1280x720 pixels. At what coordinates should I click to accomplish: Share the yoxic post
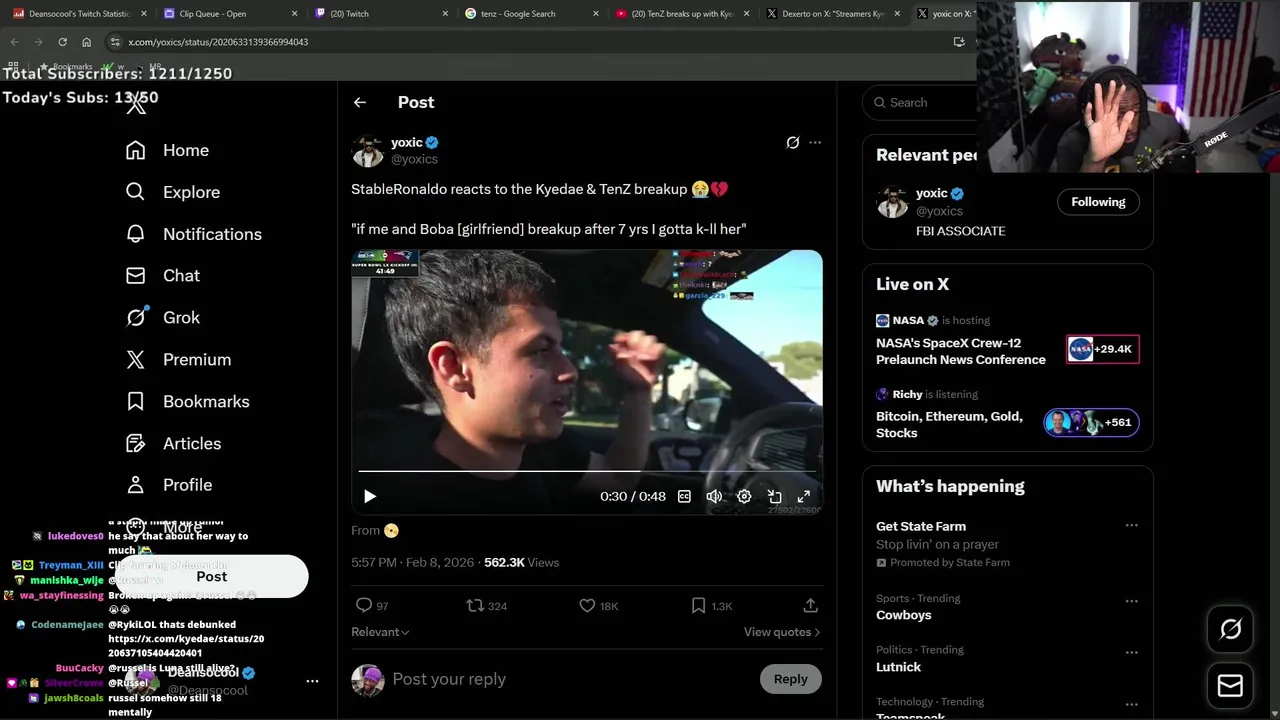(810, 605)
